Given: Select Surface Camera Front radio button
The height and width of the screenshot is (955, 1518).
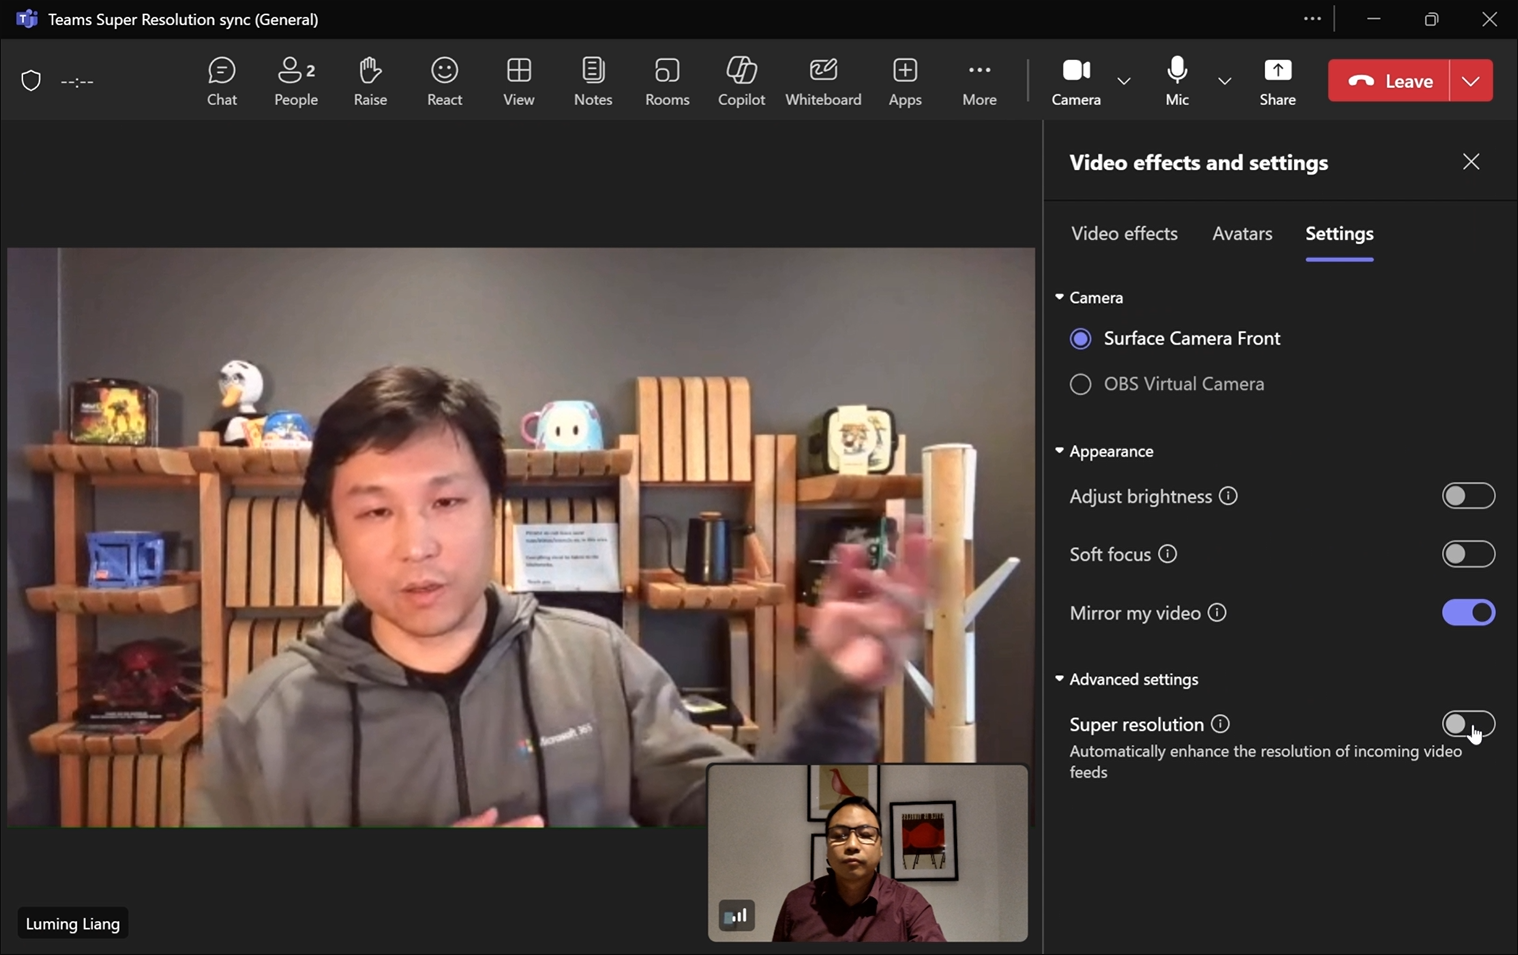Looking at the screenshot, I should (x=1080, y=339).
